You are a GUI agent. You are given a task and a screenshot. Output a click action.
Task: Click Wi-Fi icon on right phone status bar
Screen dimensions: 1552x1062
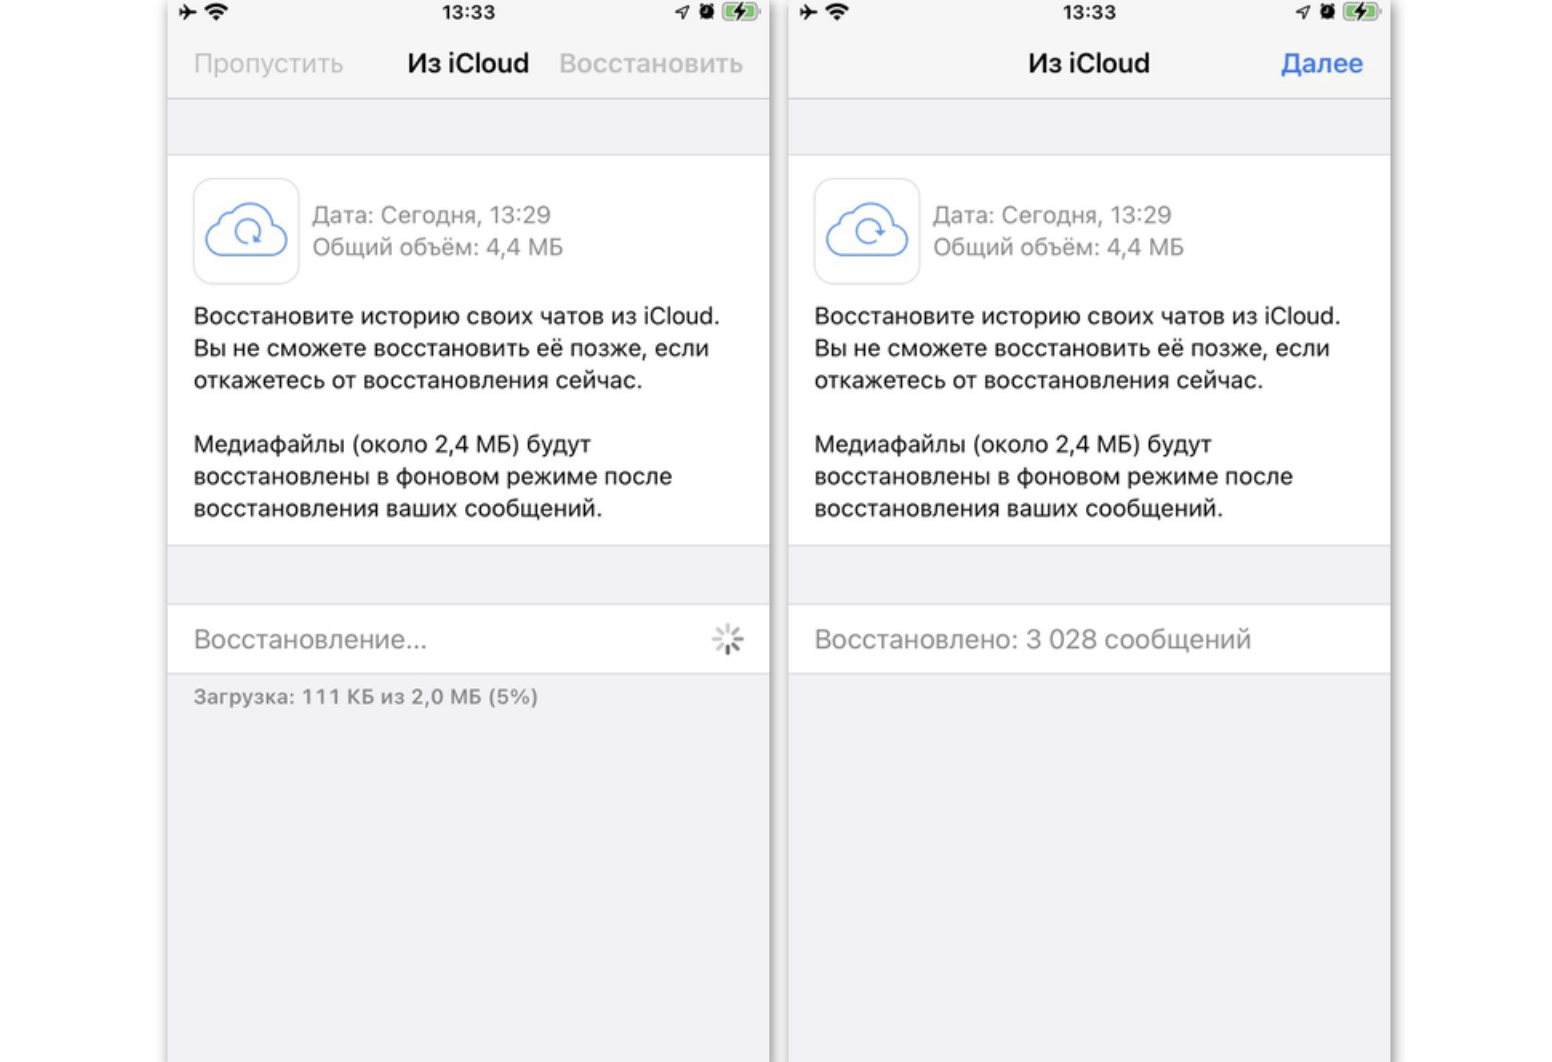[838, 12]
